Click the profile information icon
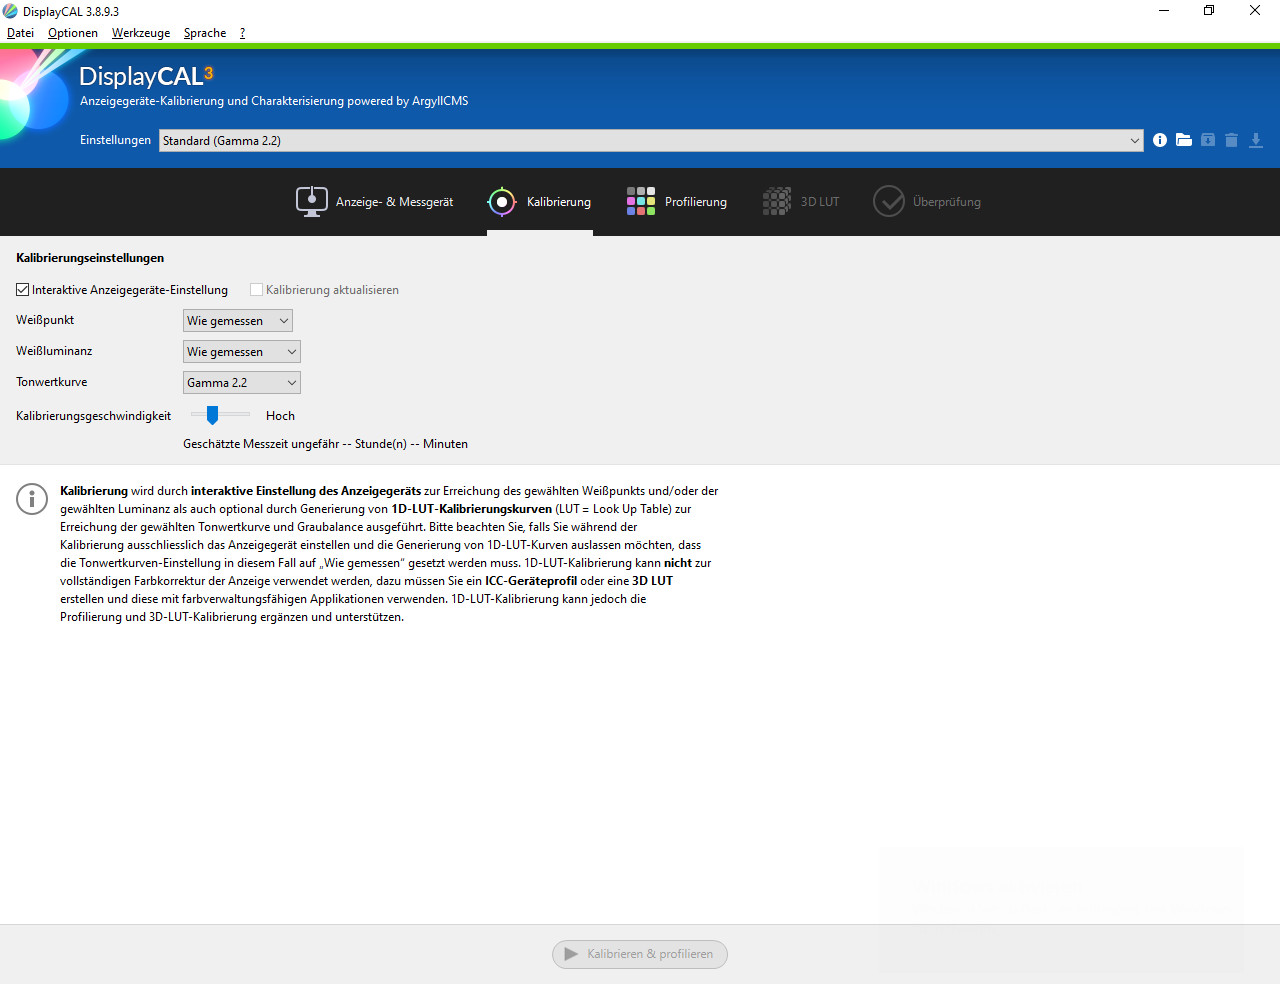The width and height of the screenshot is (1280, 984). pyautogui.click(x=1160, y=140)
